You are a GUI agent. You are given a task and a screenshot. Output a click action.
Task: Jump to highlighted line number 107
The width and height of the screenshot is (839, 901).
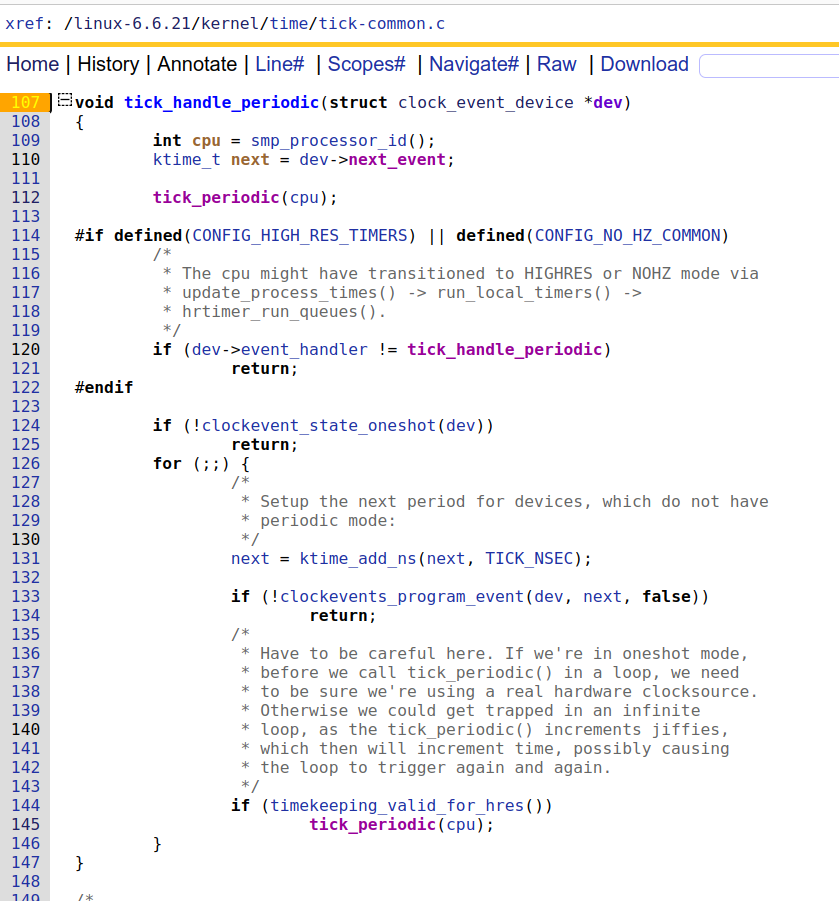coord(26,102)
